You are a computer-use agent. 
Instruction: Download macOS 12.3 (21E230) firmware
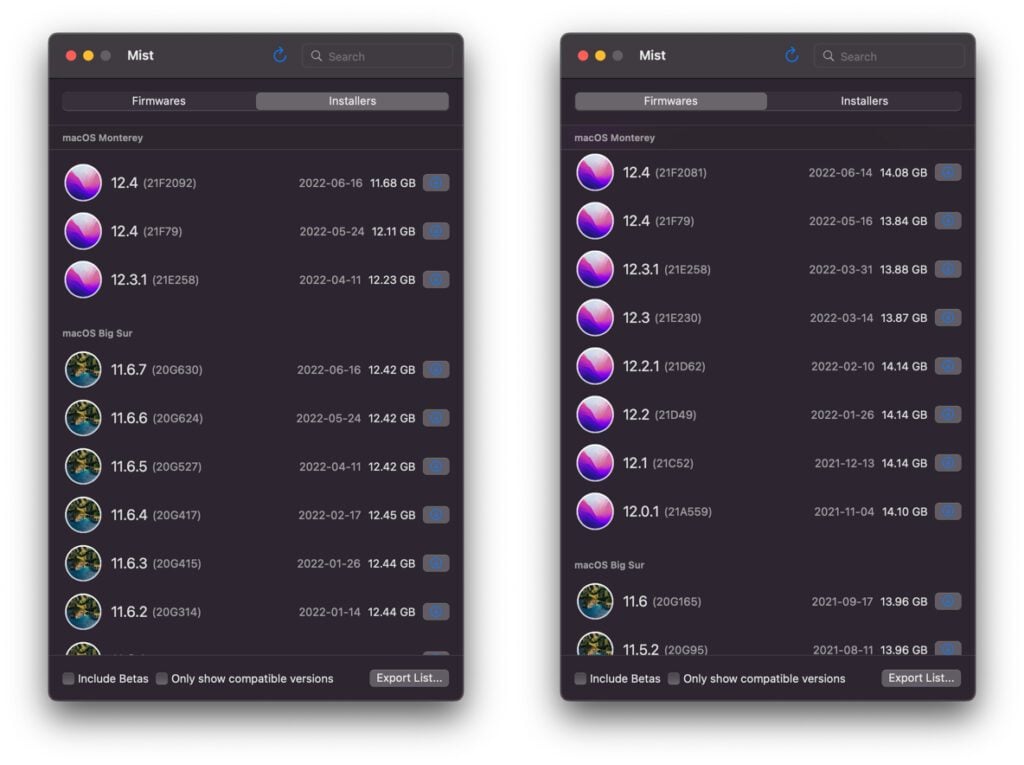click(948, 317)
